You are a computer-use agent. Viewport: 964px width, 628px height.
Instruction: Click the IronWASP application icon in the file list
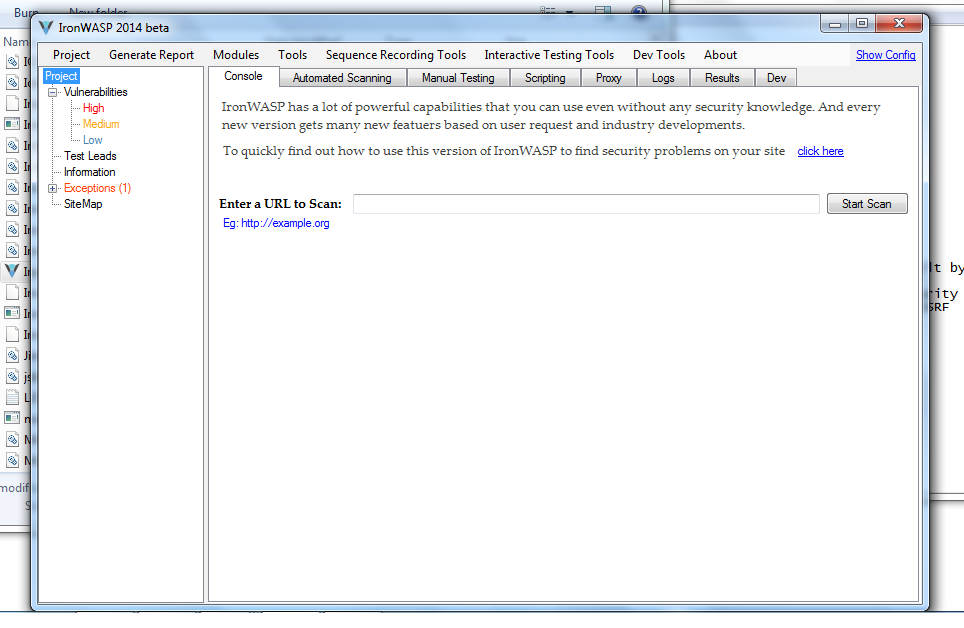pos(12,270)
